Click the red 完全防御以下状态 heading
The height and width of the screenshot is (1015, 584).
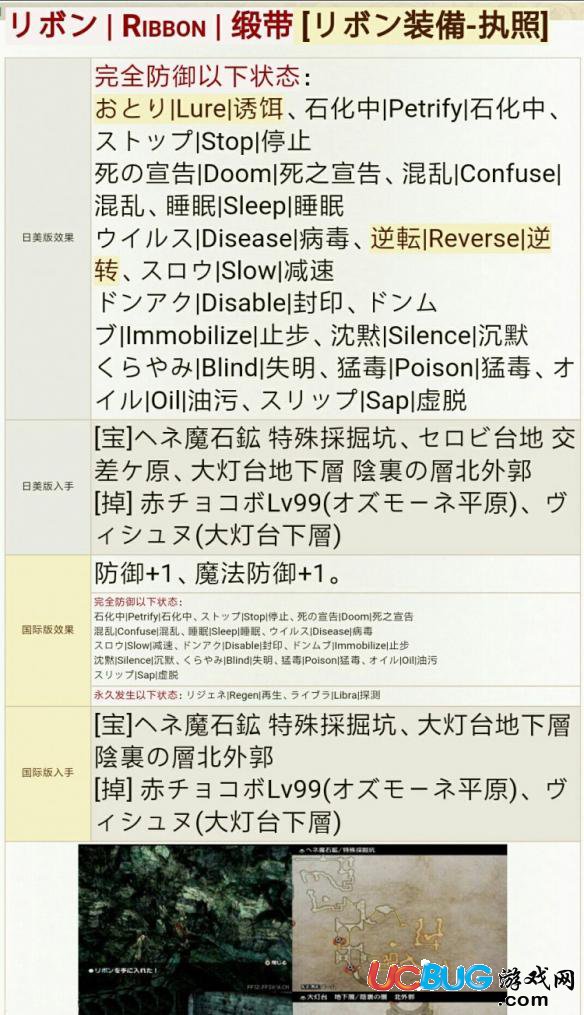pos(197,76)
